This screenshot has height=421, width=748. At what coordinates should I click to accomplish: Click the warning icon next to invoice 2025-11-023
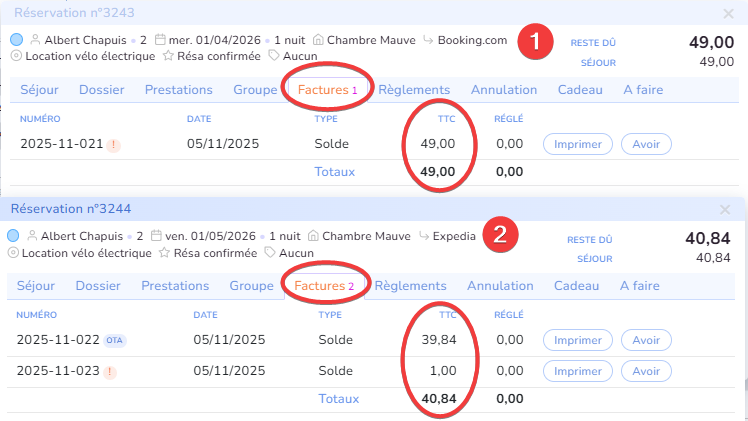tap(110, 371)
